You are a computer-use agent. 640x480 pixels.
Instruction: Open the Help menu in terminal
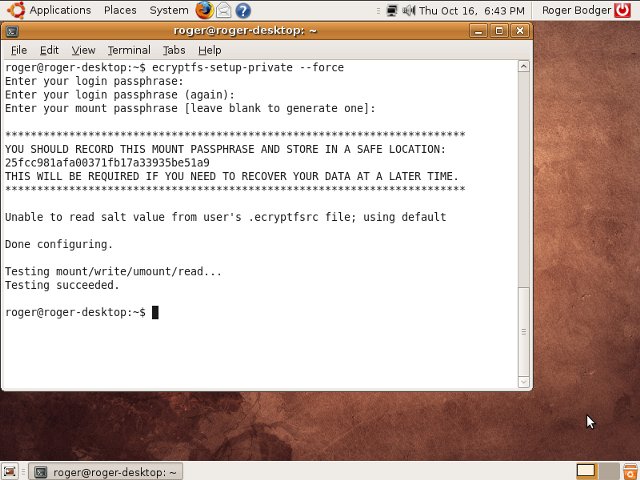click(x=210, y=50)
